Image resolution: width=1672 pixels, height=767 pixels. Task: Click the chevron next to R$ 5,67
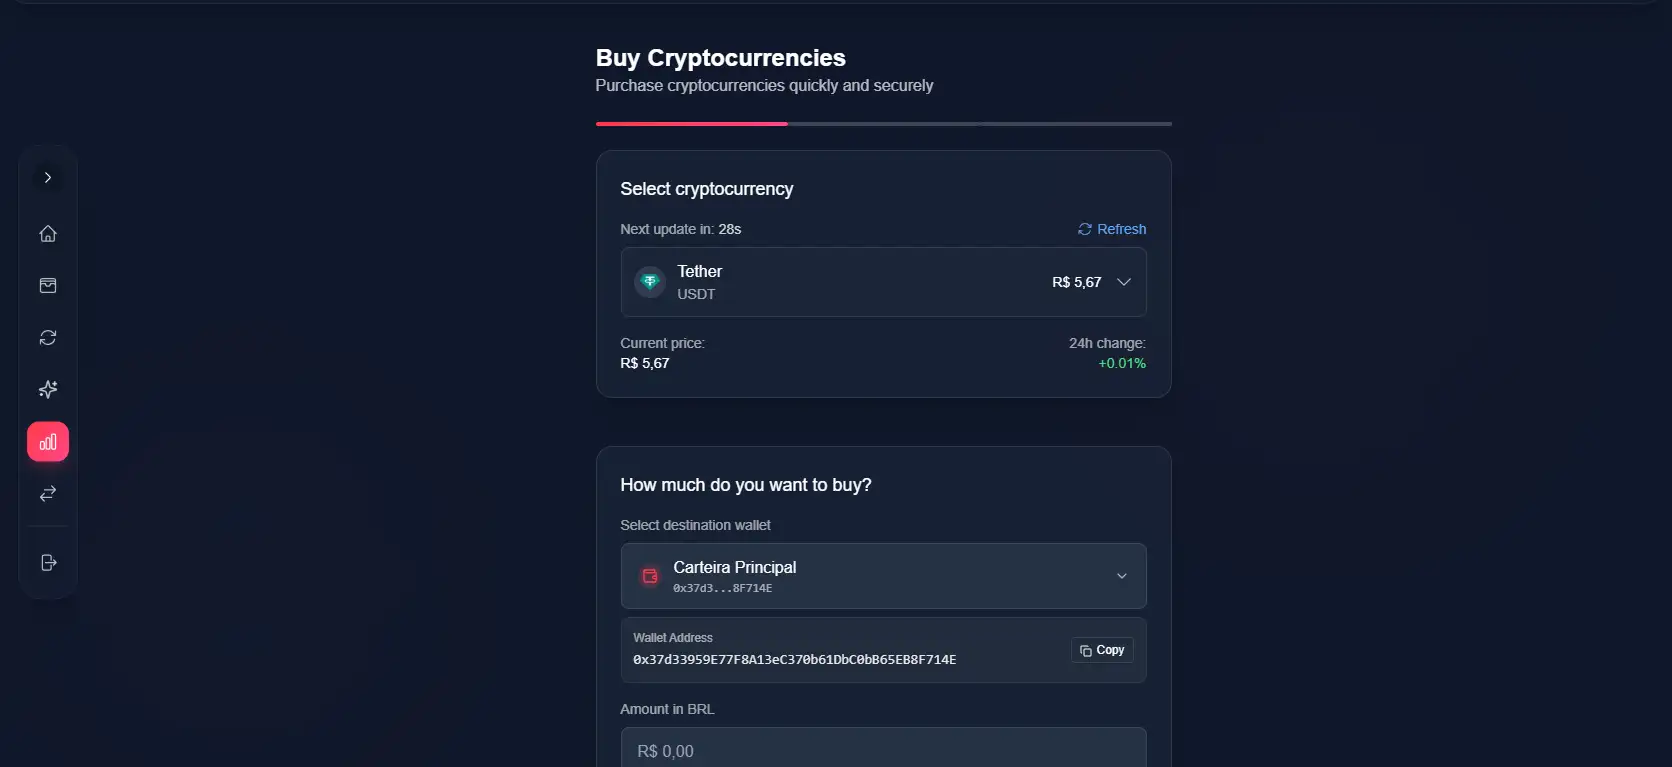[1124, 282]
